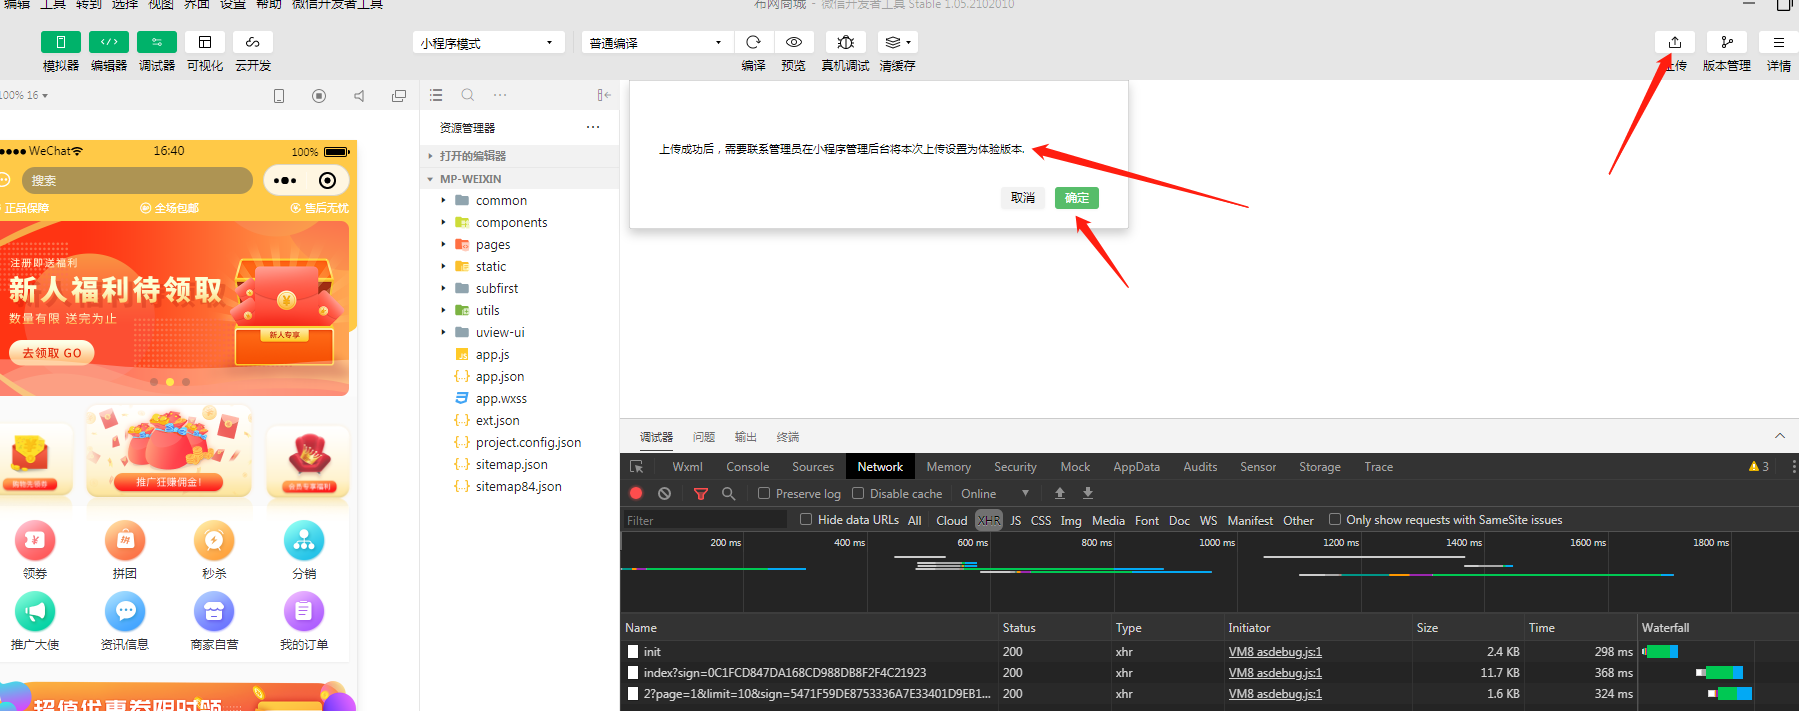The width and height of the screenshot is (1799, 711).
Task: Toggle the editor (编辑器) panel button
Action: pos(109,42)
